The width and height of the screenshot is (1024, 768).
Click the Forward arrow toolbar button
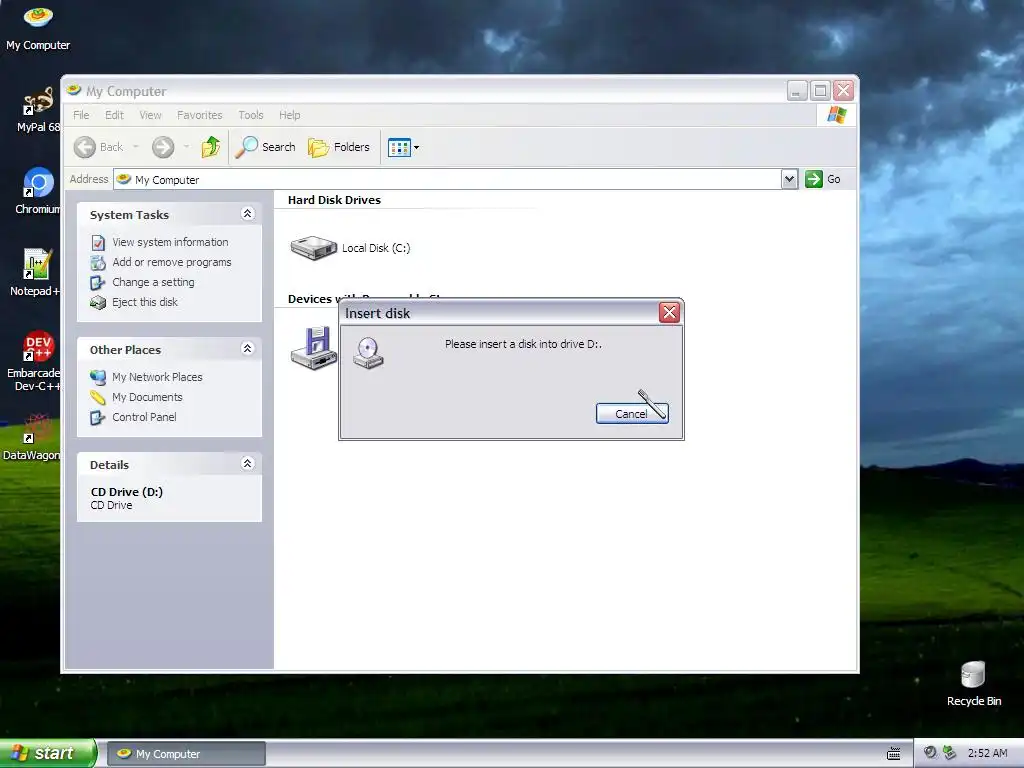[x=163, y=147]
